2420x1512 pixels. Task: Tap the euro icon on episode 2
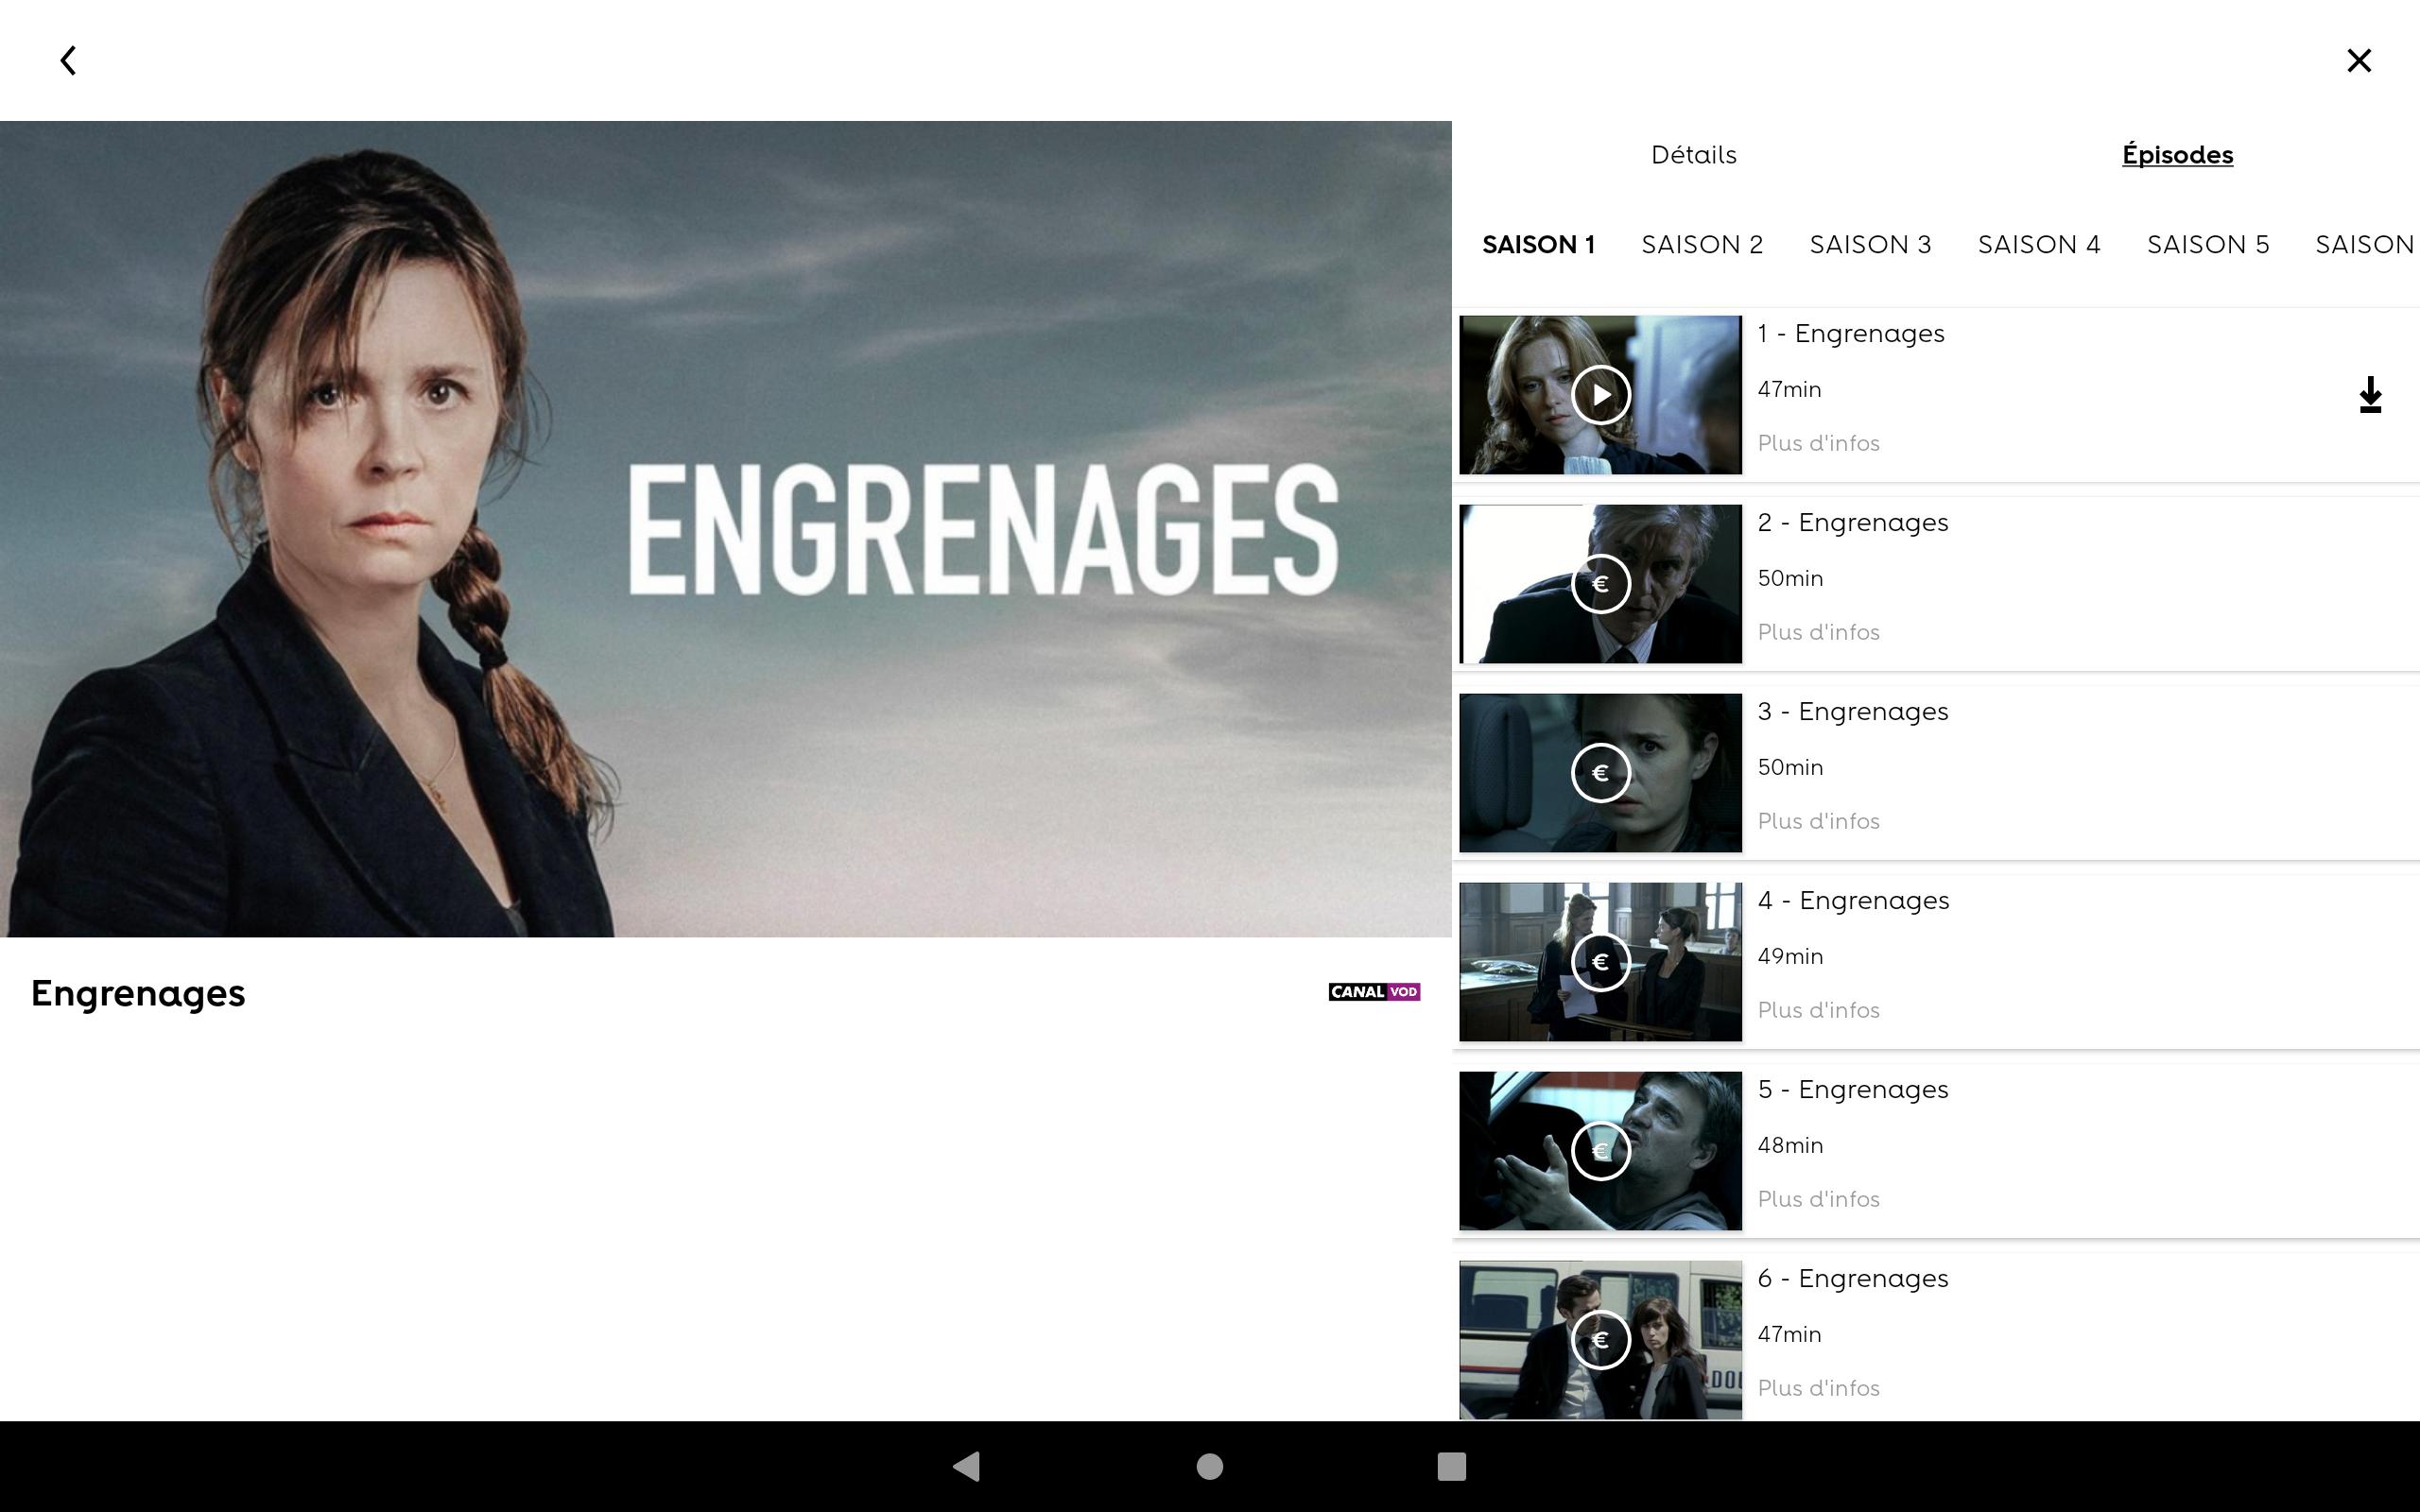[1600, 584]
